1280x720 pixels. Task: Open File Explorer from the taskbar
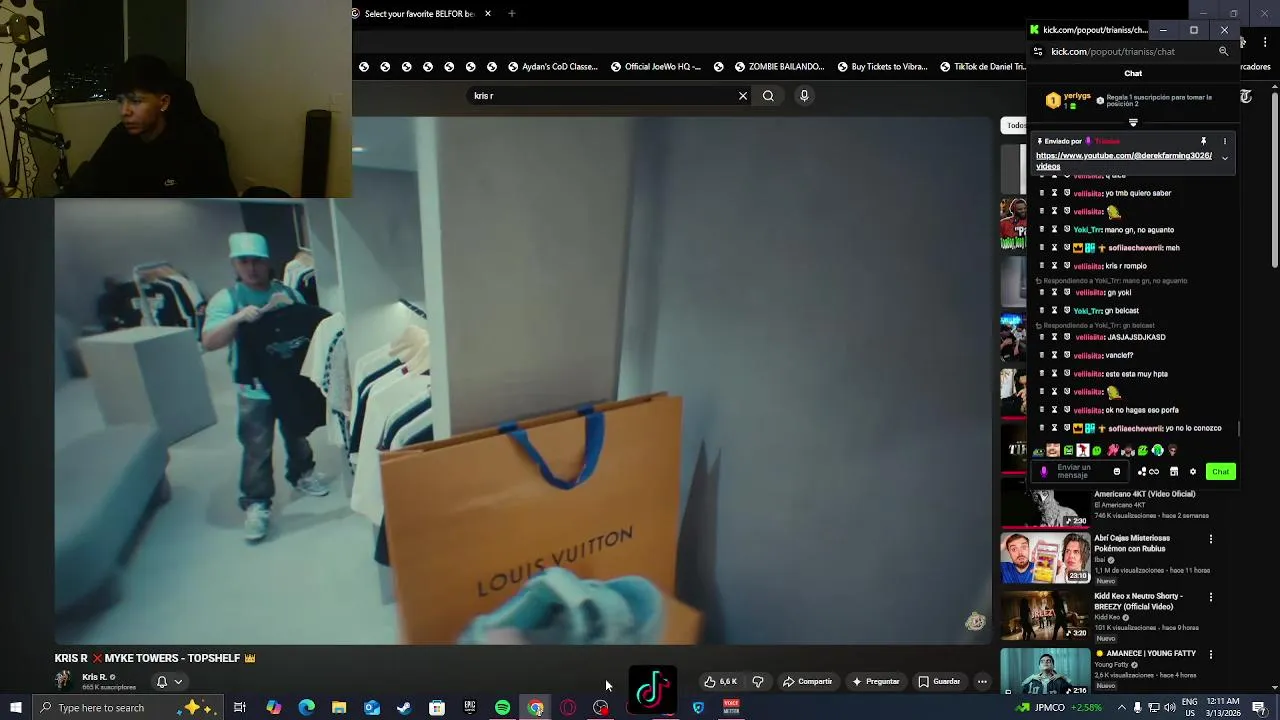point(339,708)
